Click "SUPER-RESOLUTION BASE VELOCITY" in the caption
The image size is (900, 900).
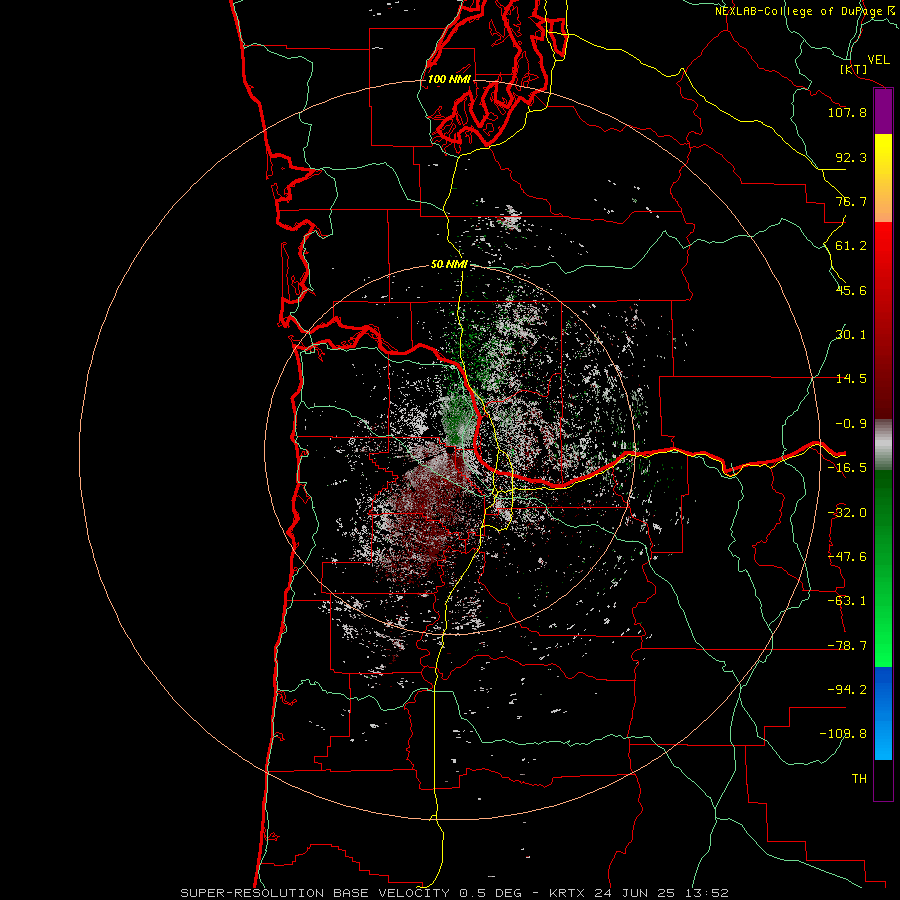pyautogui.click(x=315, y=893)
